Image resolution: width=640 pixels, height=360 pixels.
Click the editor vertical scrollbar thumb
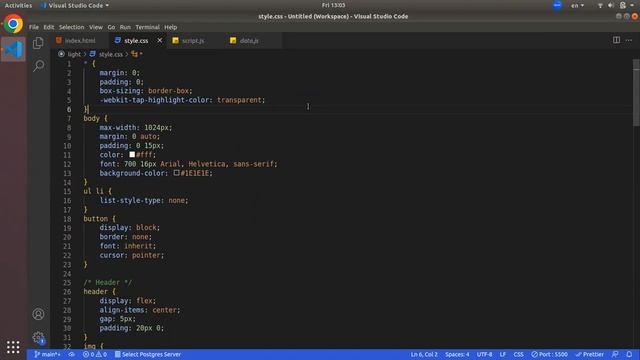click(636, 93)
